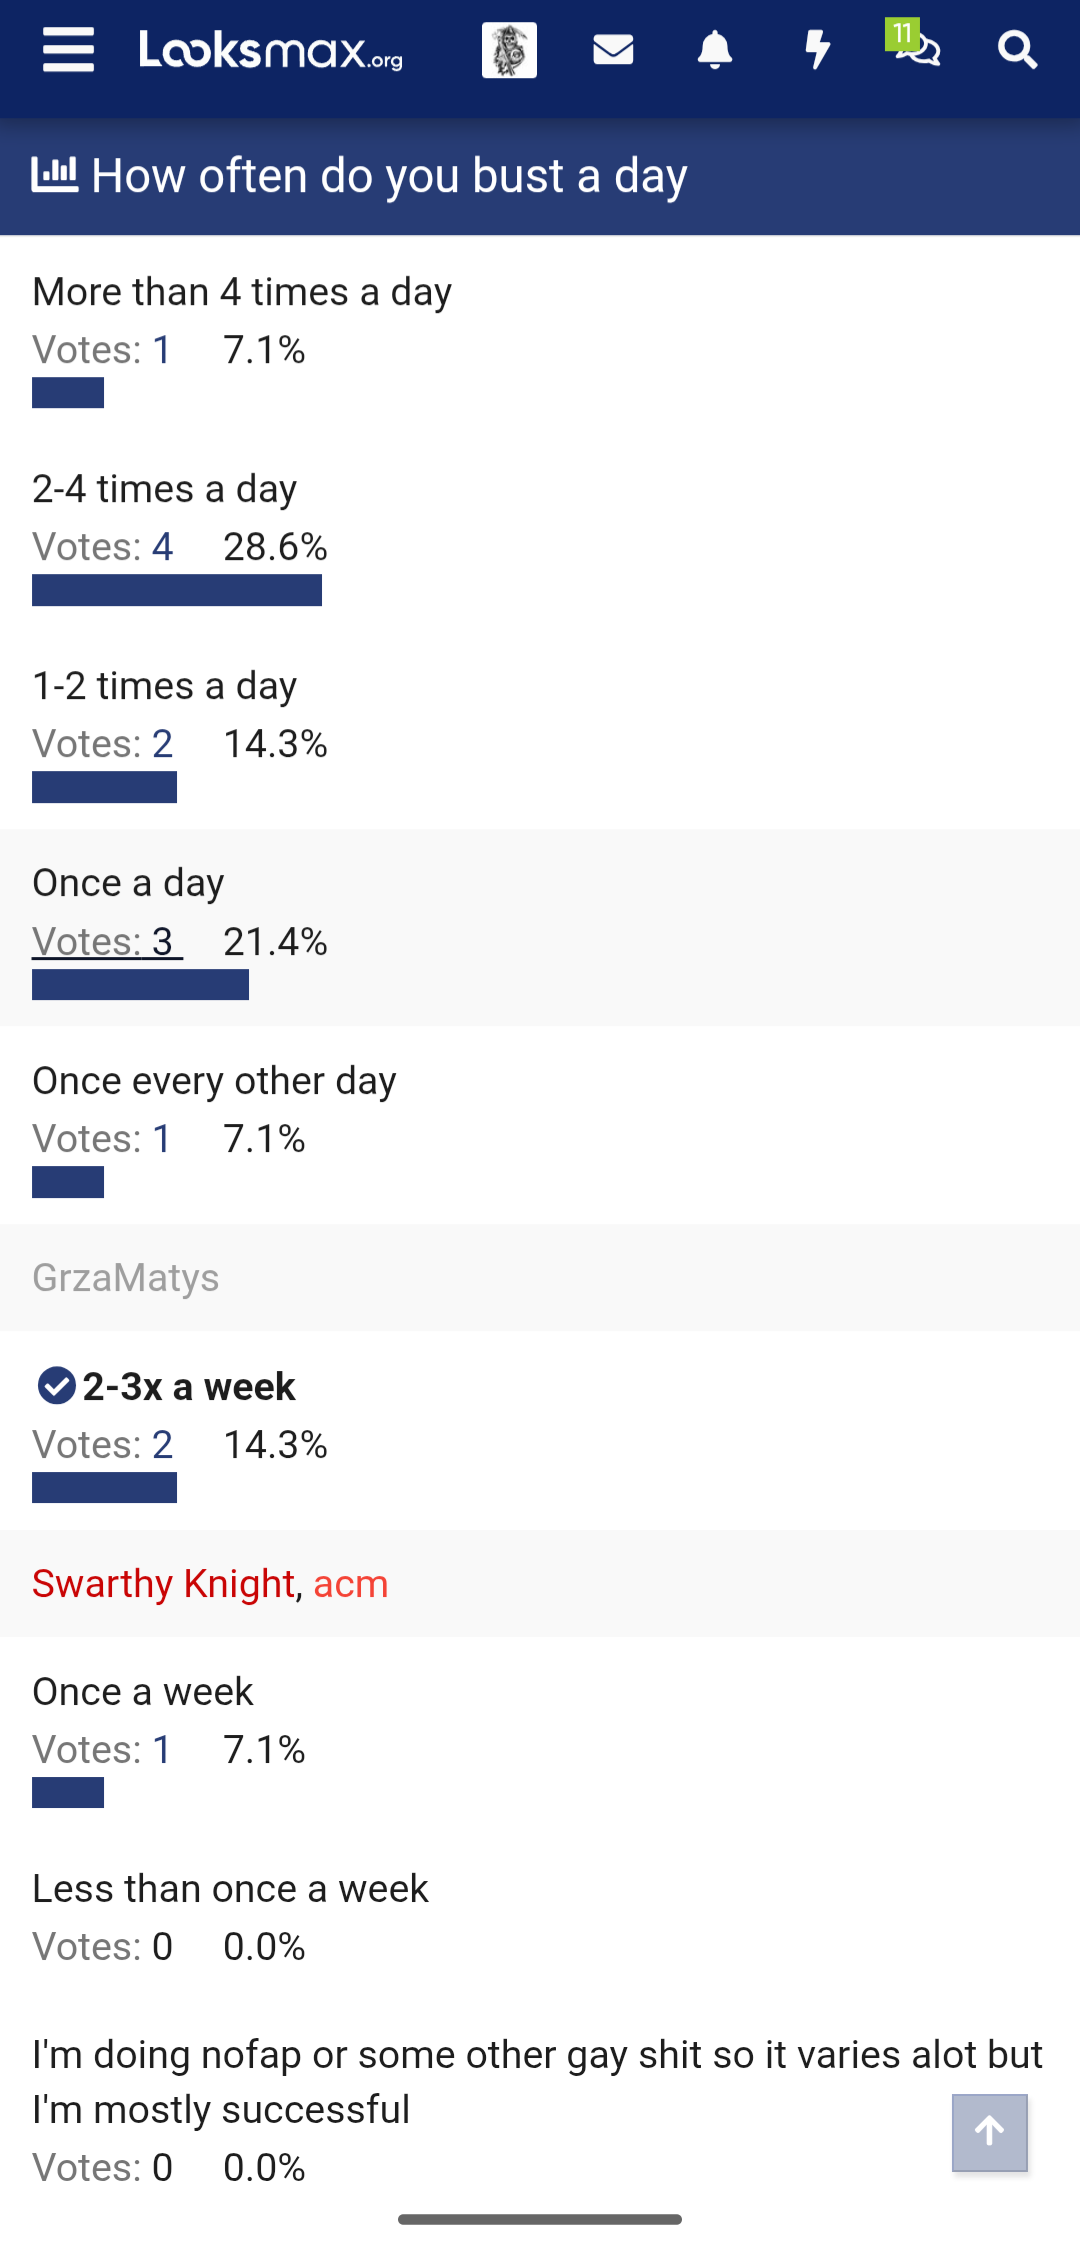Open the lightning bolt what's new icon
This screenshot has height=2251, width=1080.
tap(818, 49)
